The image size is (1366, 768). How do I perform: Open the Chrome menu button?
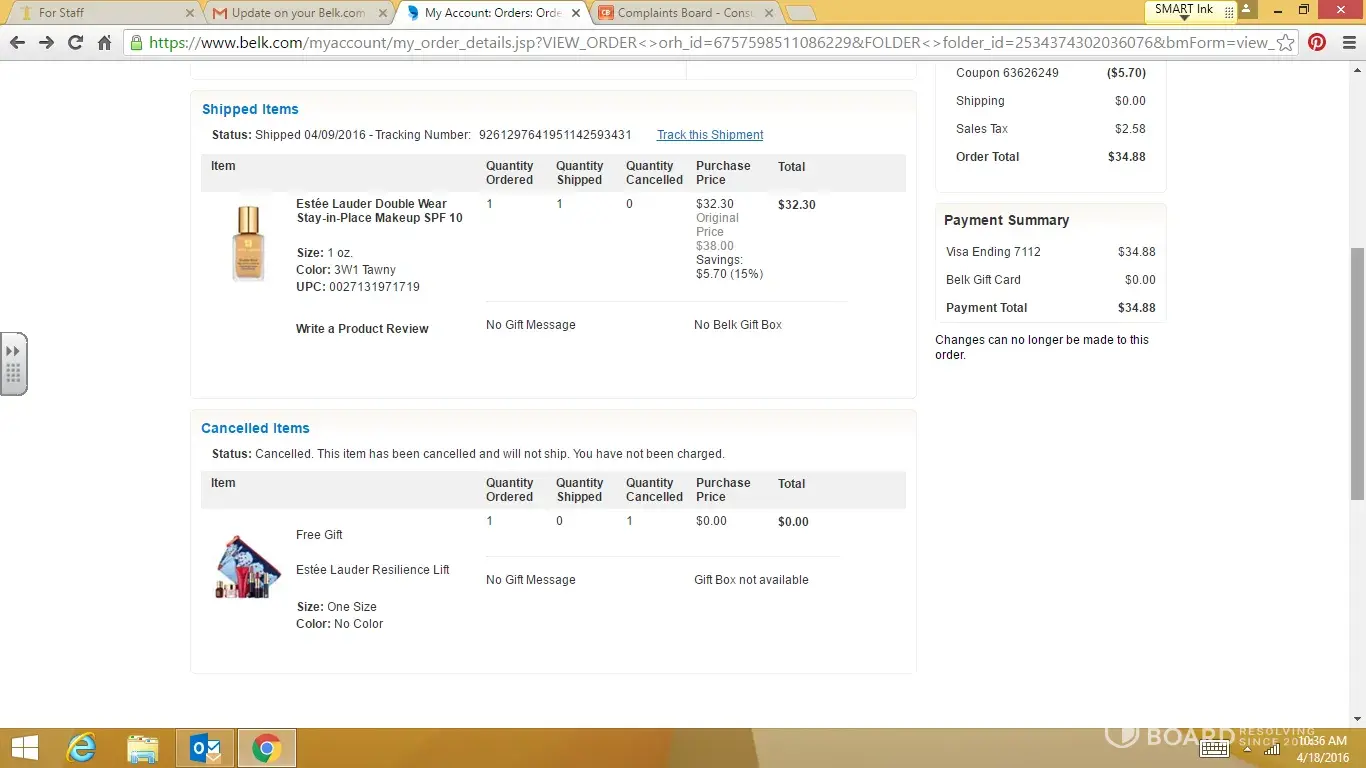pos(1347,43)
